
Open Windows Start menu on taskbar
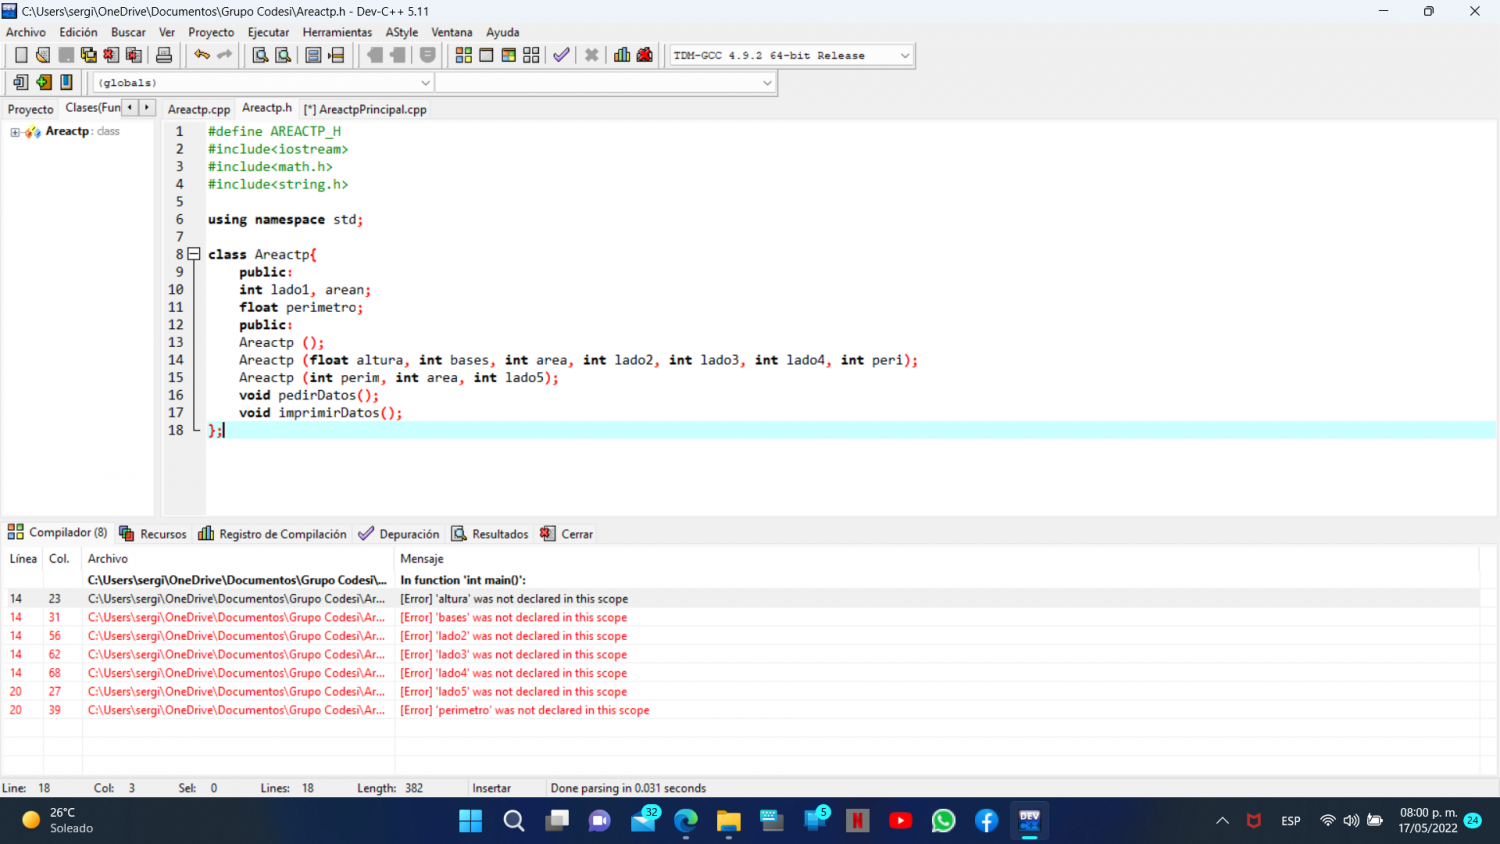[x=470, y=821]
